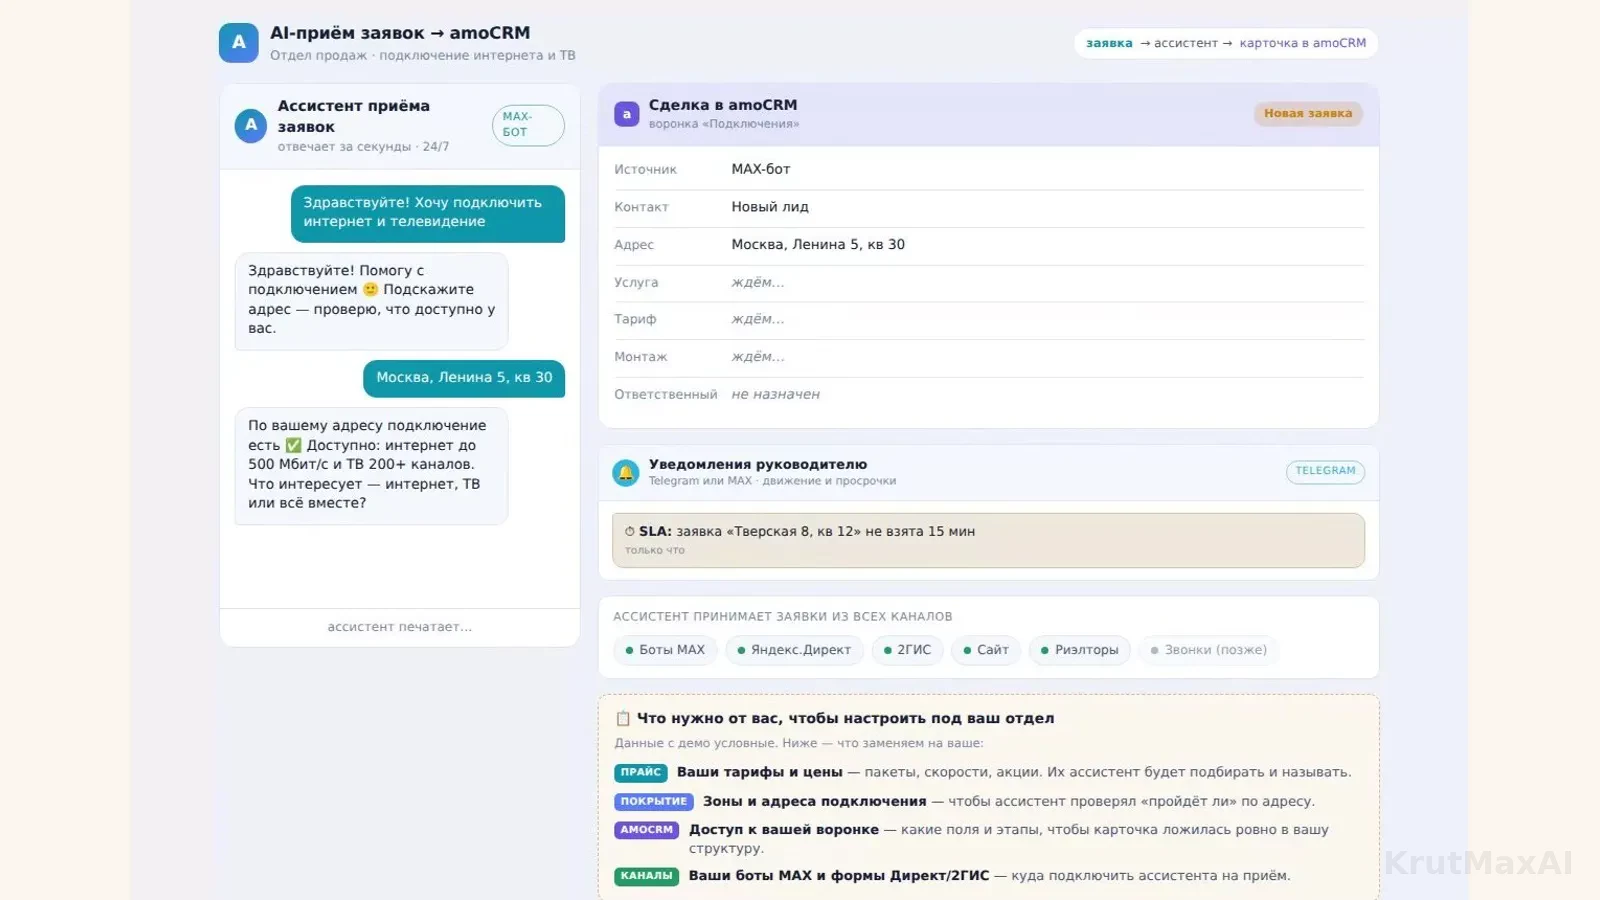The image size is (1600, 900).
Task: Click the "MAX-БОТ" badge in chat header
Action: pyautogui.click(x=528, y=125)
